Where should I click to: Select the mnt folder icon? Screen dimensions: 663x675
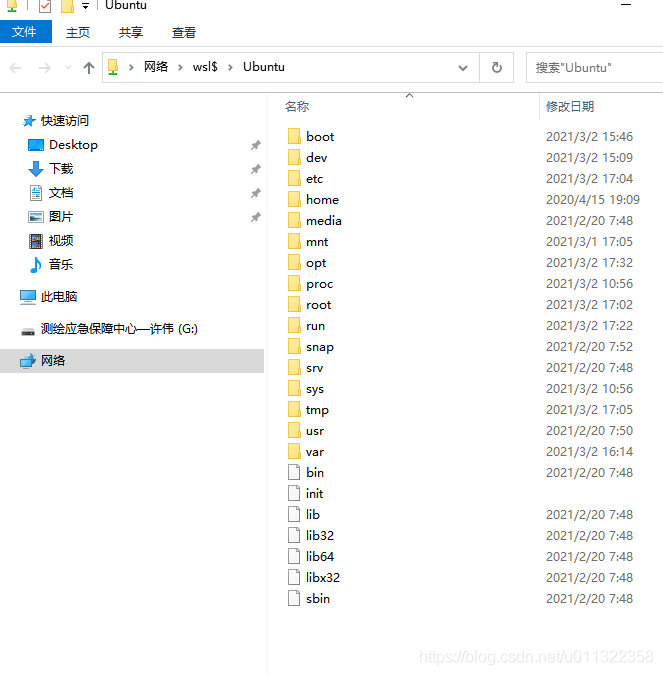(294, 241)
